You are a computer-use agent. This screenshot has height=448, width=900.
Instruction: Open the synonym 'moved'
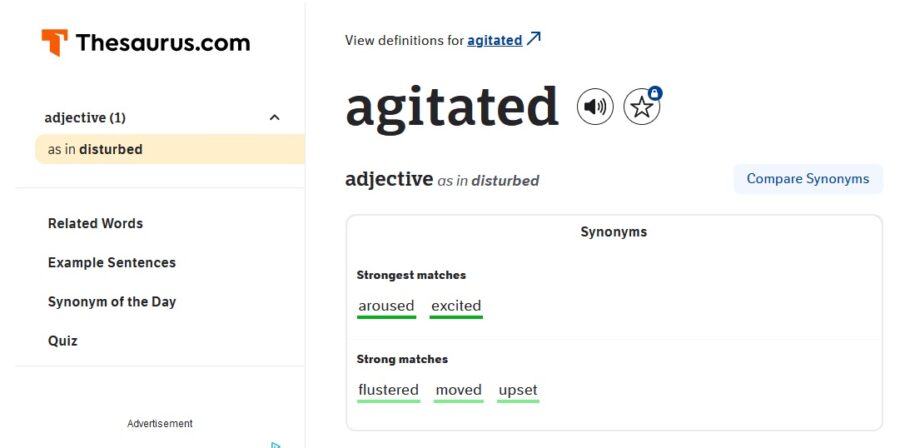pos(459,391)
